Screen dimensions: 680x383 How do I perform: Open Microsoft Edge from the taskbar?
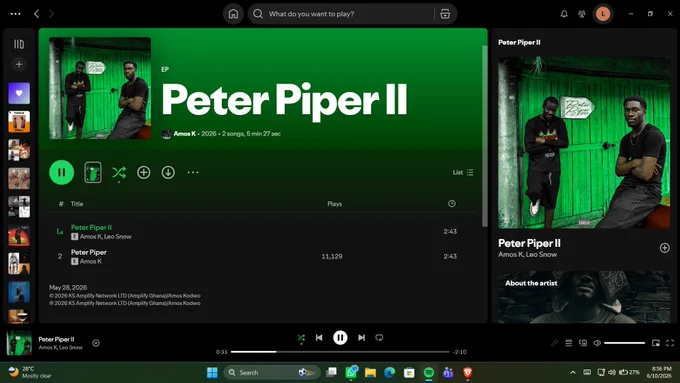(x=389, y=372)
